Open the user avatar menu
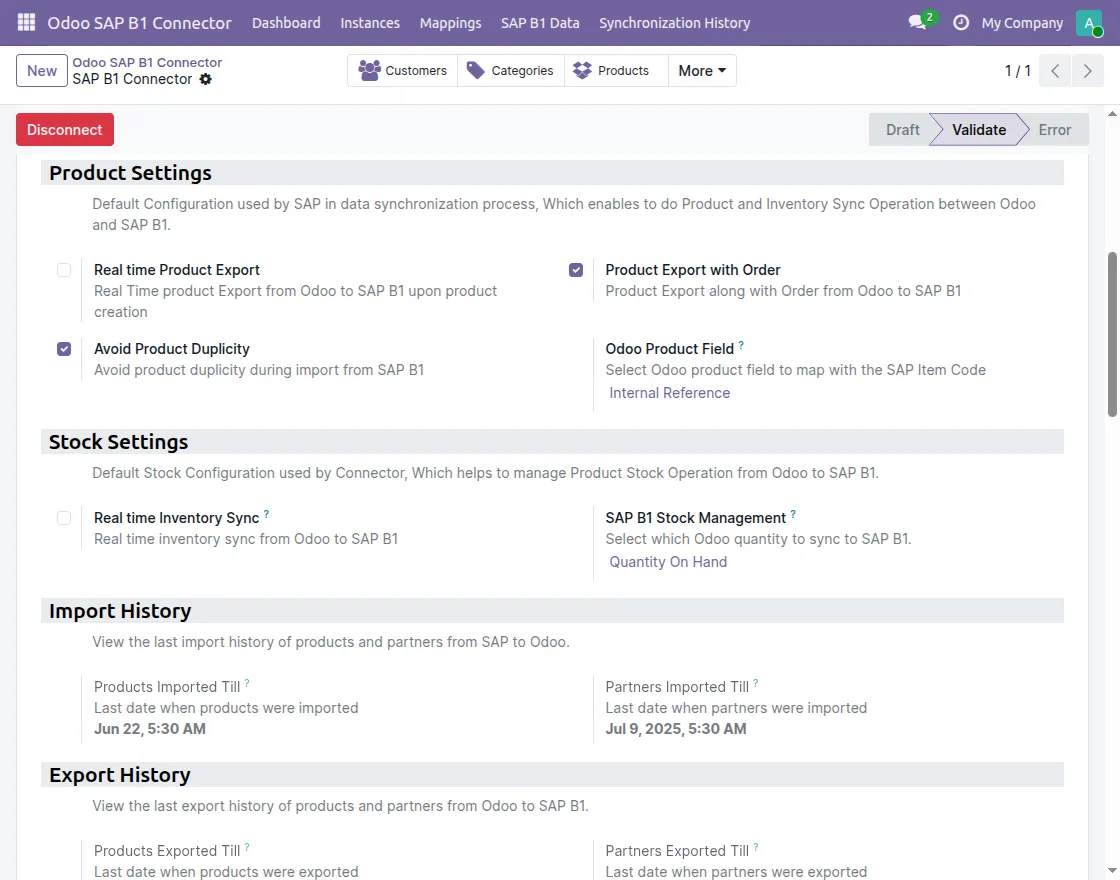 [1089, 23]
